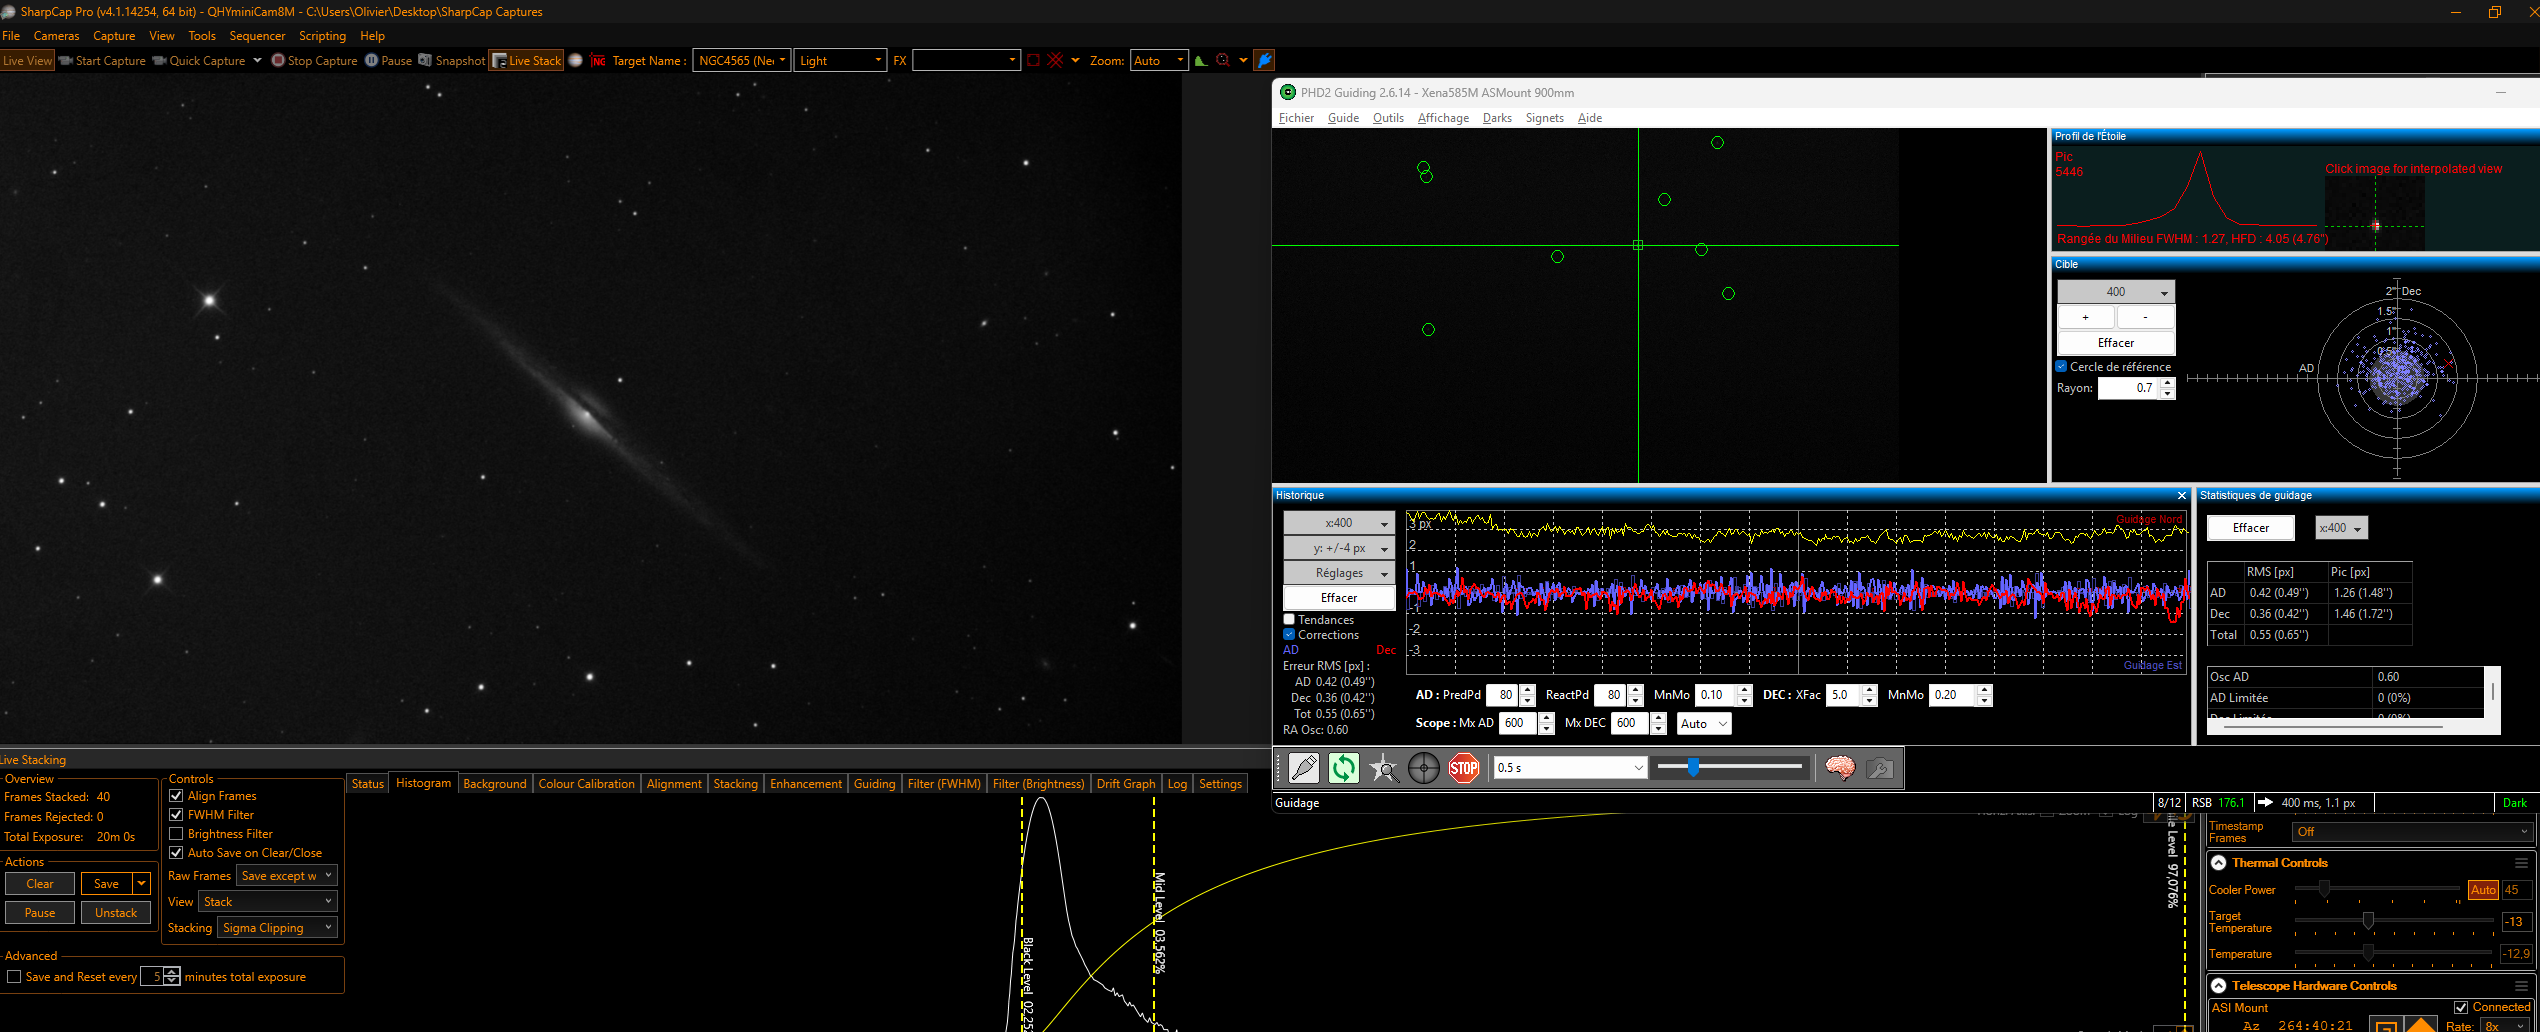Image resolution: width=2540 pixels, height=1032 pixels.
Task: Click the AD PredPd value field
Action: pyautogui.click(x=1503, y=695)
